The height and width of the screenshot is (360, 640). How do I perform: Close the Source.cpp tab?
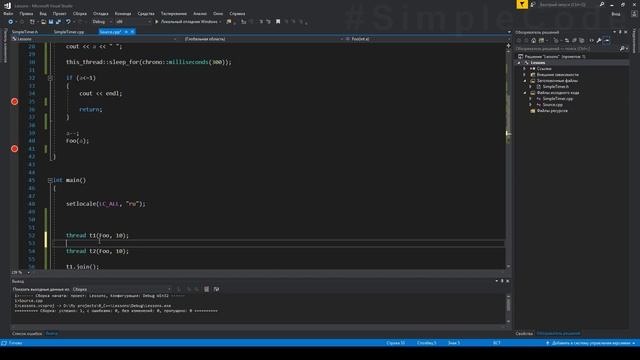point(132,31)
